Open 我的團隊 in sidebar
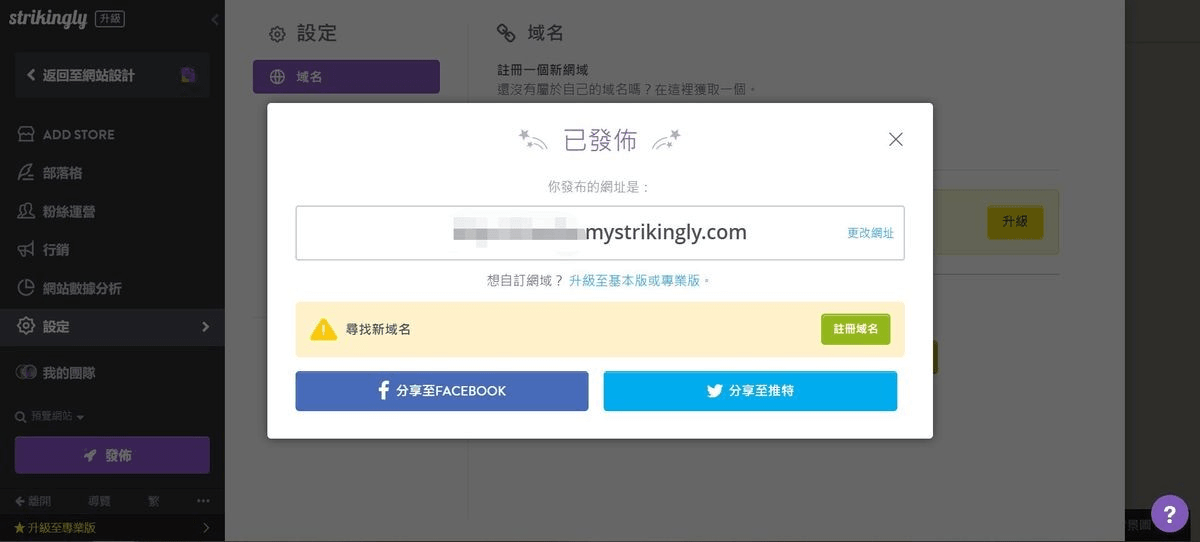The width and height of the screenshot is (1200, 542). [x=69, y=373]
